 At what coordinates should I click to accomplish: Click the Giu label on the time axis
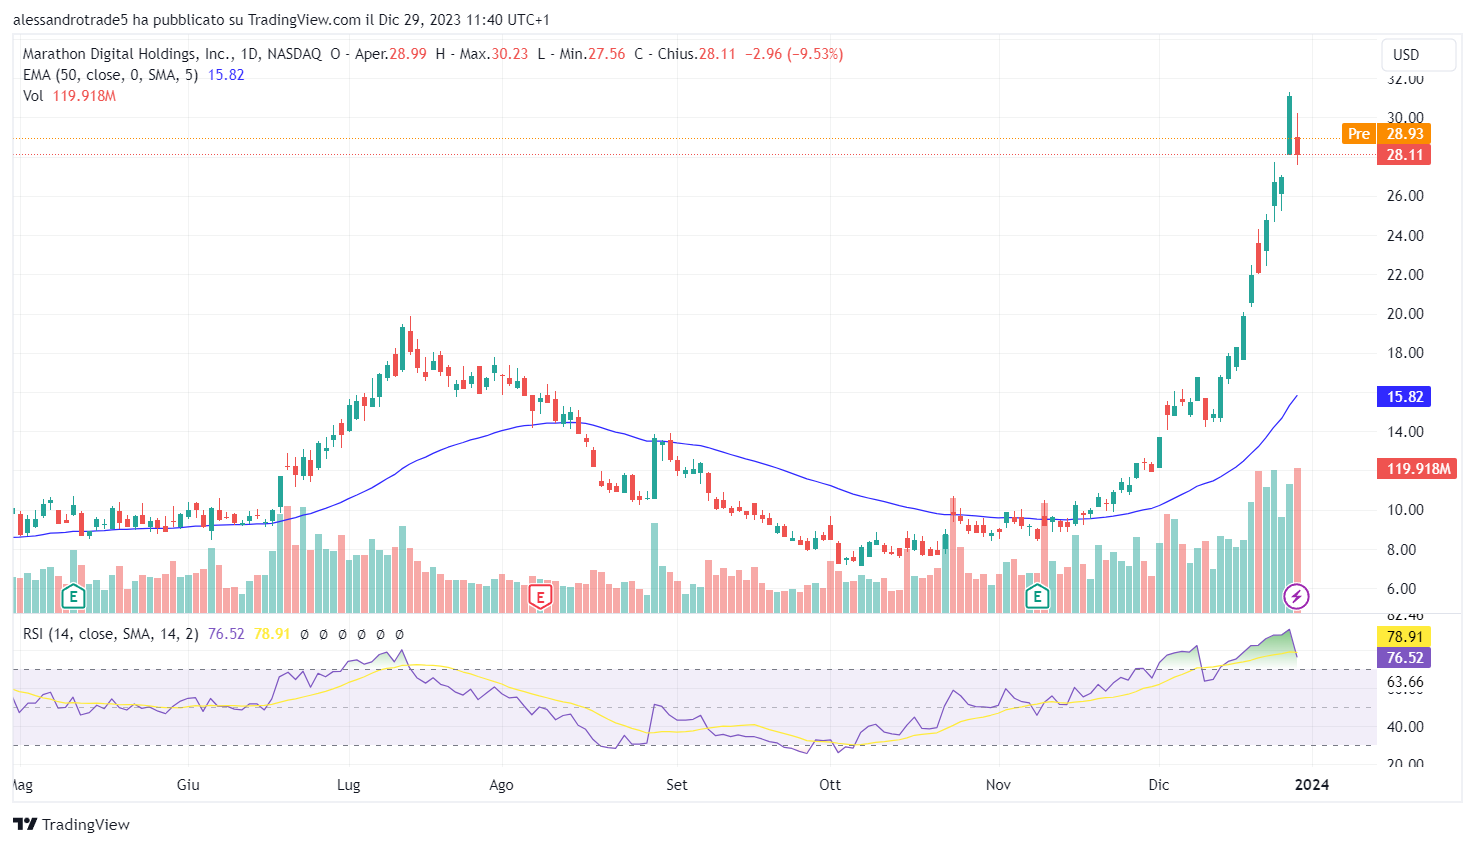point(188,785)
